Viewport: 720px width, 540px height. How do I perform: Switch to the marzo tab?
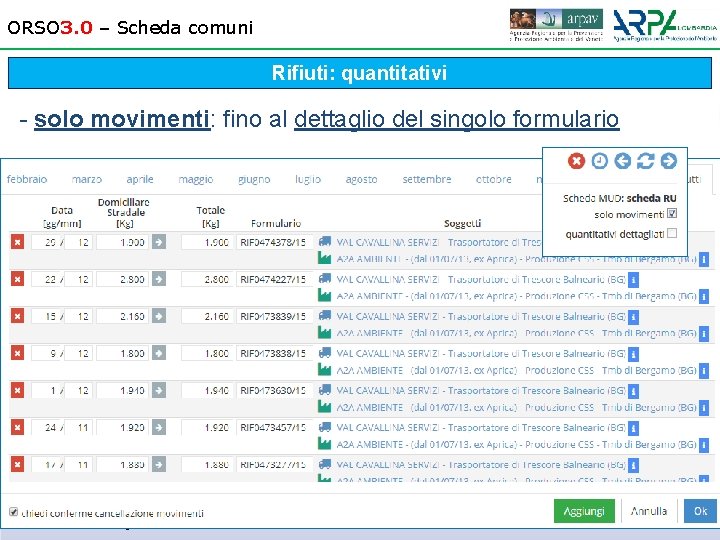(87, 179)
